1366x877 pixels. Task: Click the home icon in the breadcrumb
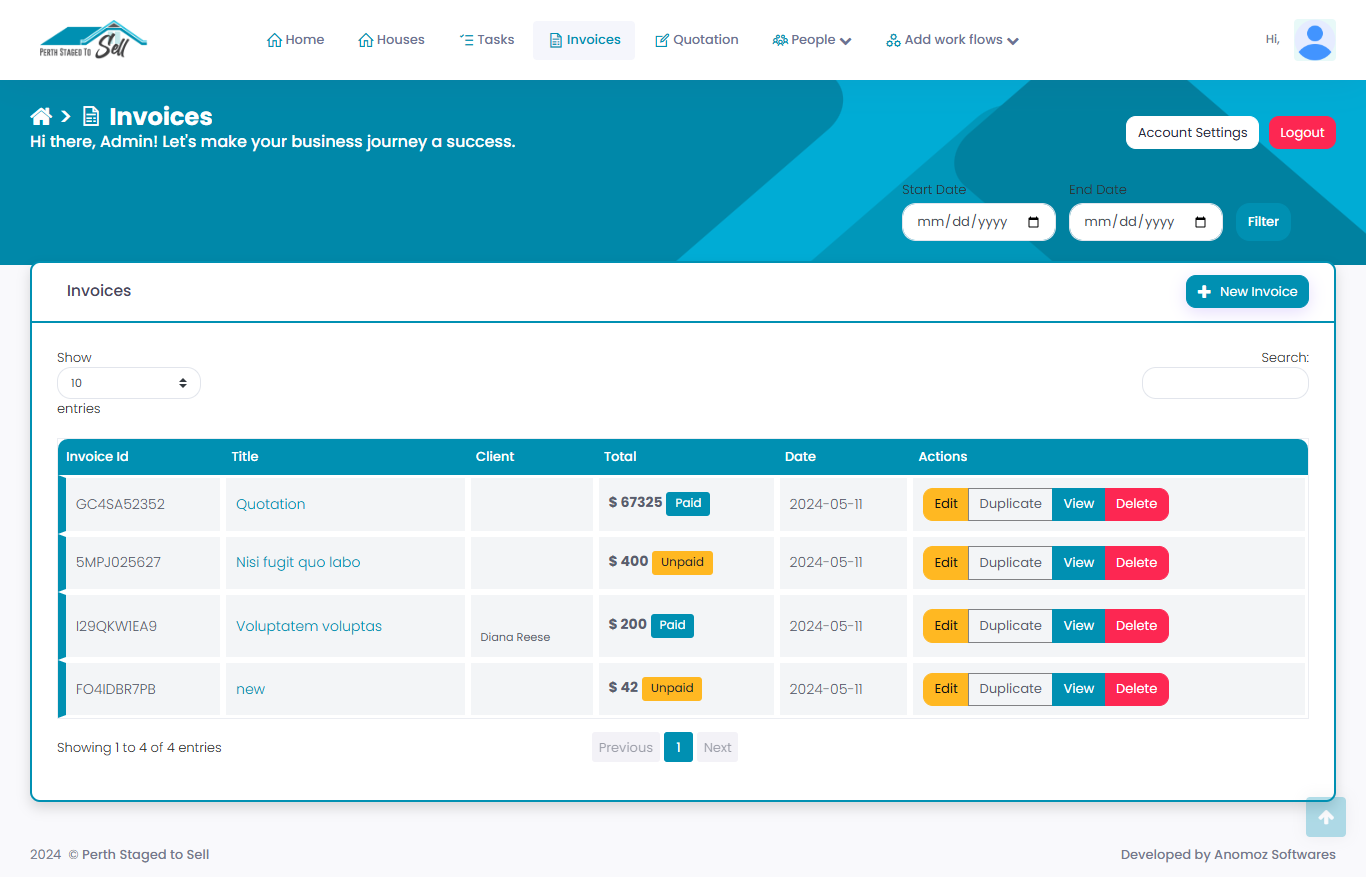(41, 117)
